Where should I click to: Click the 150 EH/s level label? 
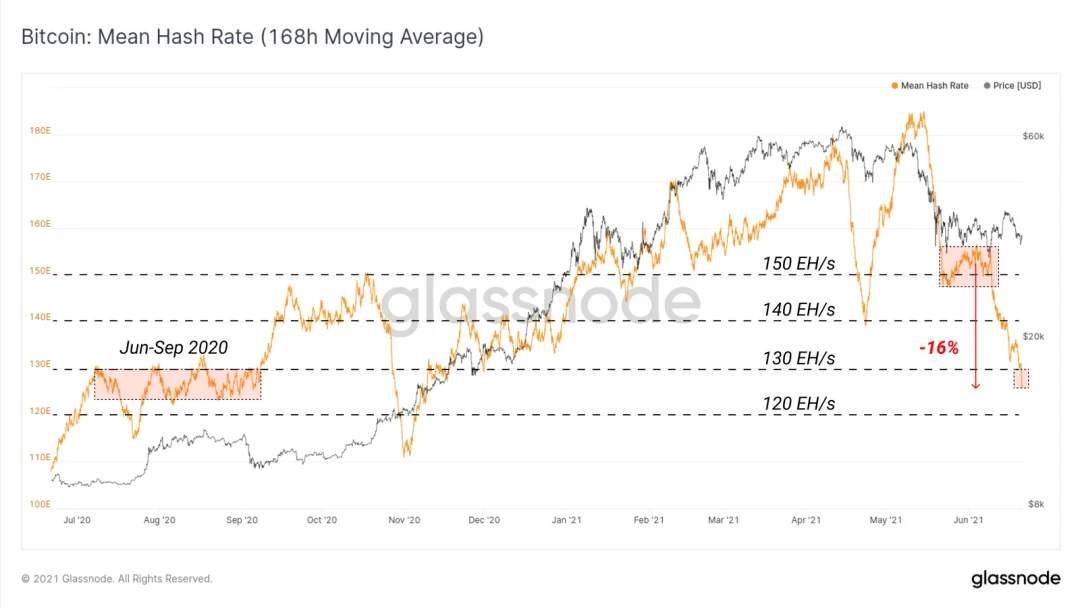[x=798, y=264]
